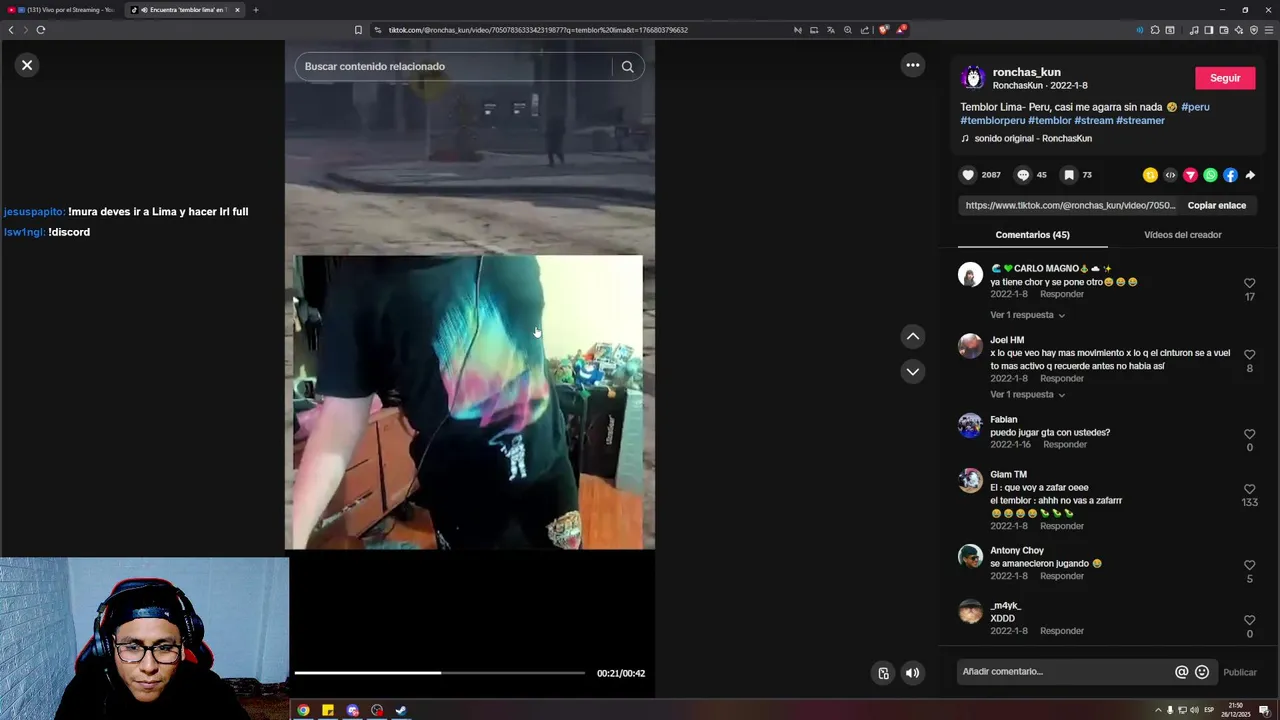
Task: Click 'Copiar enlace' button
Action: [1216, 205]
